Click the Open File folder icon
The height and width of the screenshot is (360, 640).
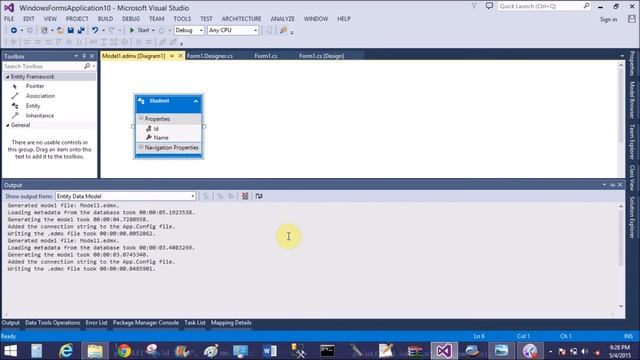[60, 30]
